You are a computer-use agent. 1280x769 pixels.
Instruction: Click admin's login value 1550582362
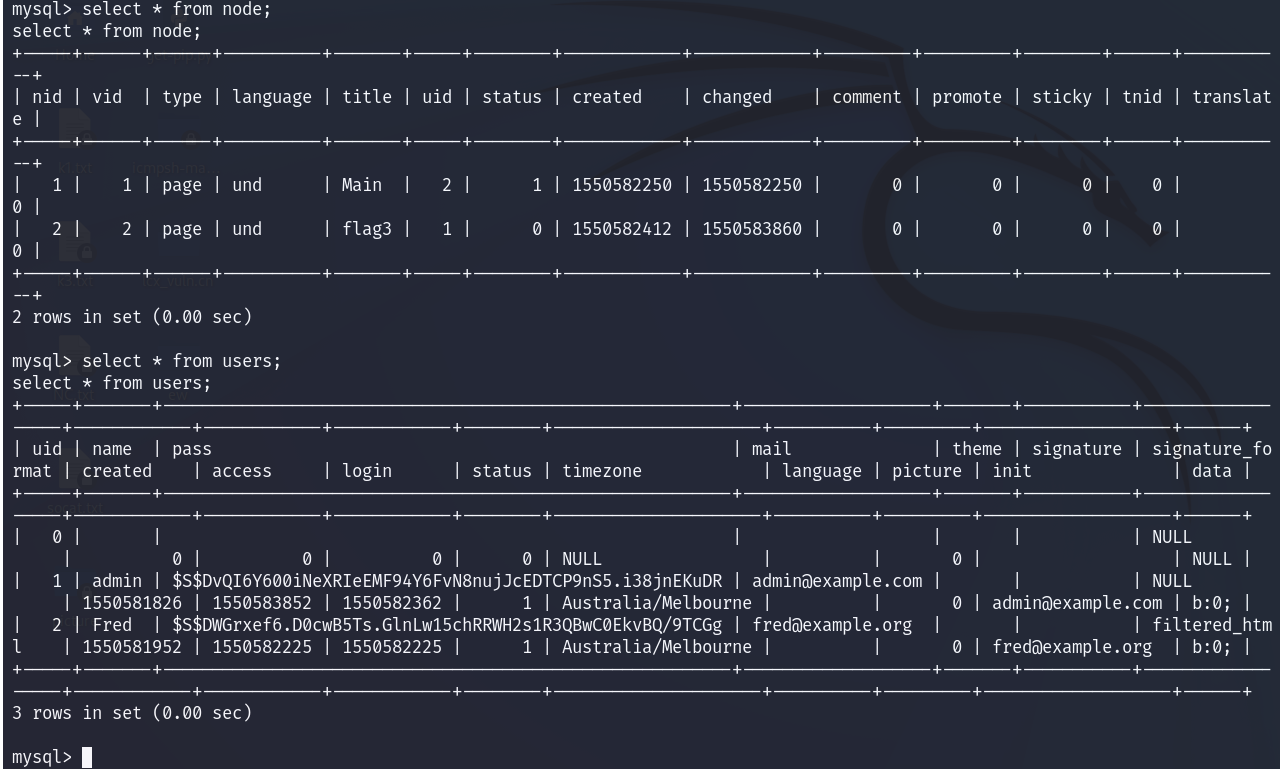click(392, 603)
